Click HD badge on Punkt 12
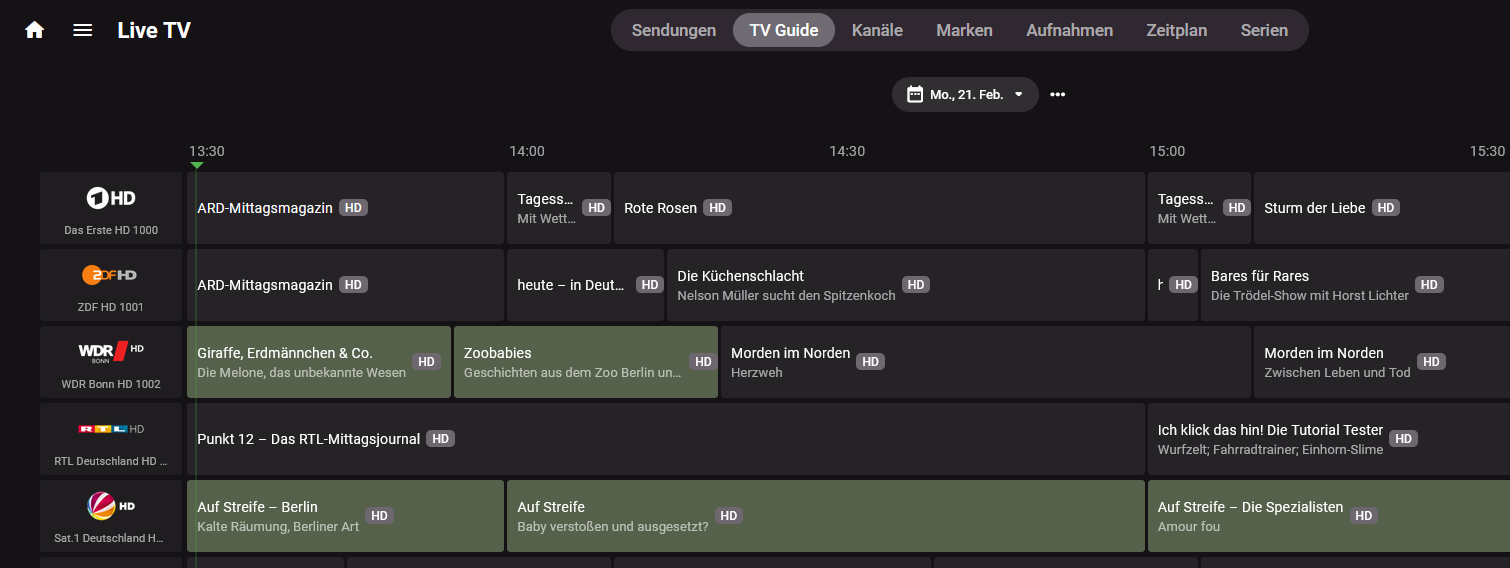Viewport: 1510px width, 568px height. tap(440, 439)
